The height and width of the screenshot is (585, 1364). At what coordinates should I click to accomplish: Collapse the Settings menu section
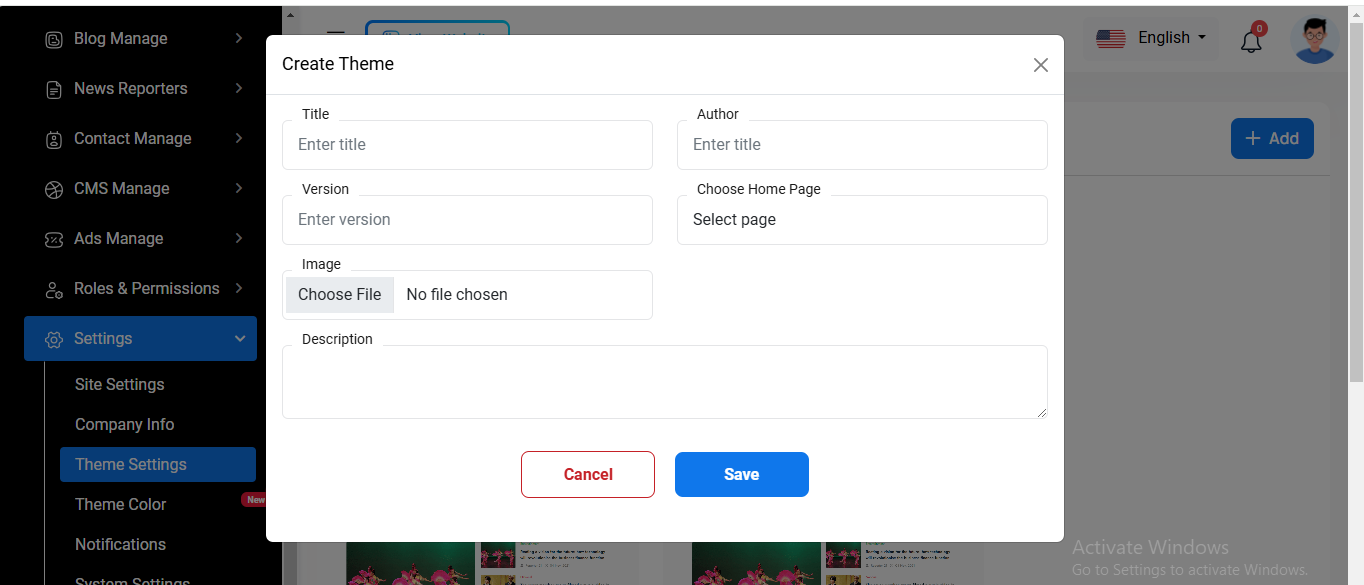pyautogui.click(x=239, y=339)
